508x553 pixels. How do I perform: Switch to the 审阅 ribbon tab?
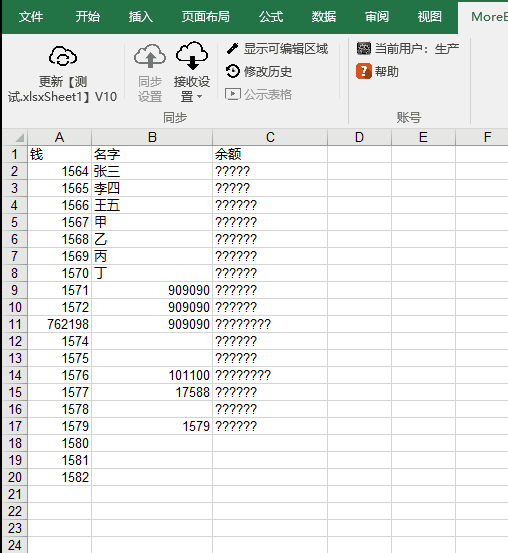coord(377,17)
